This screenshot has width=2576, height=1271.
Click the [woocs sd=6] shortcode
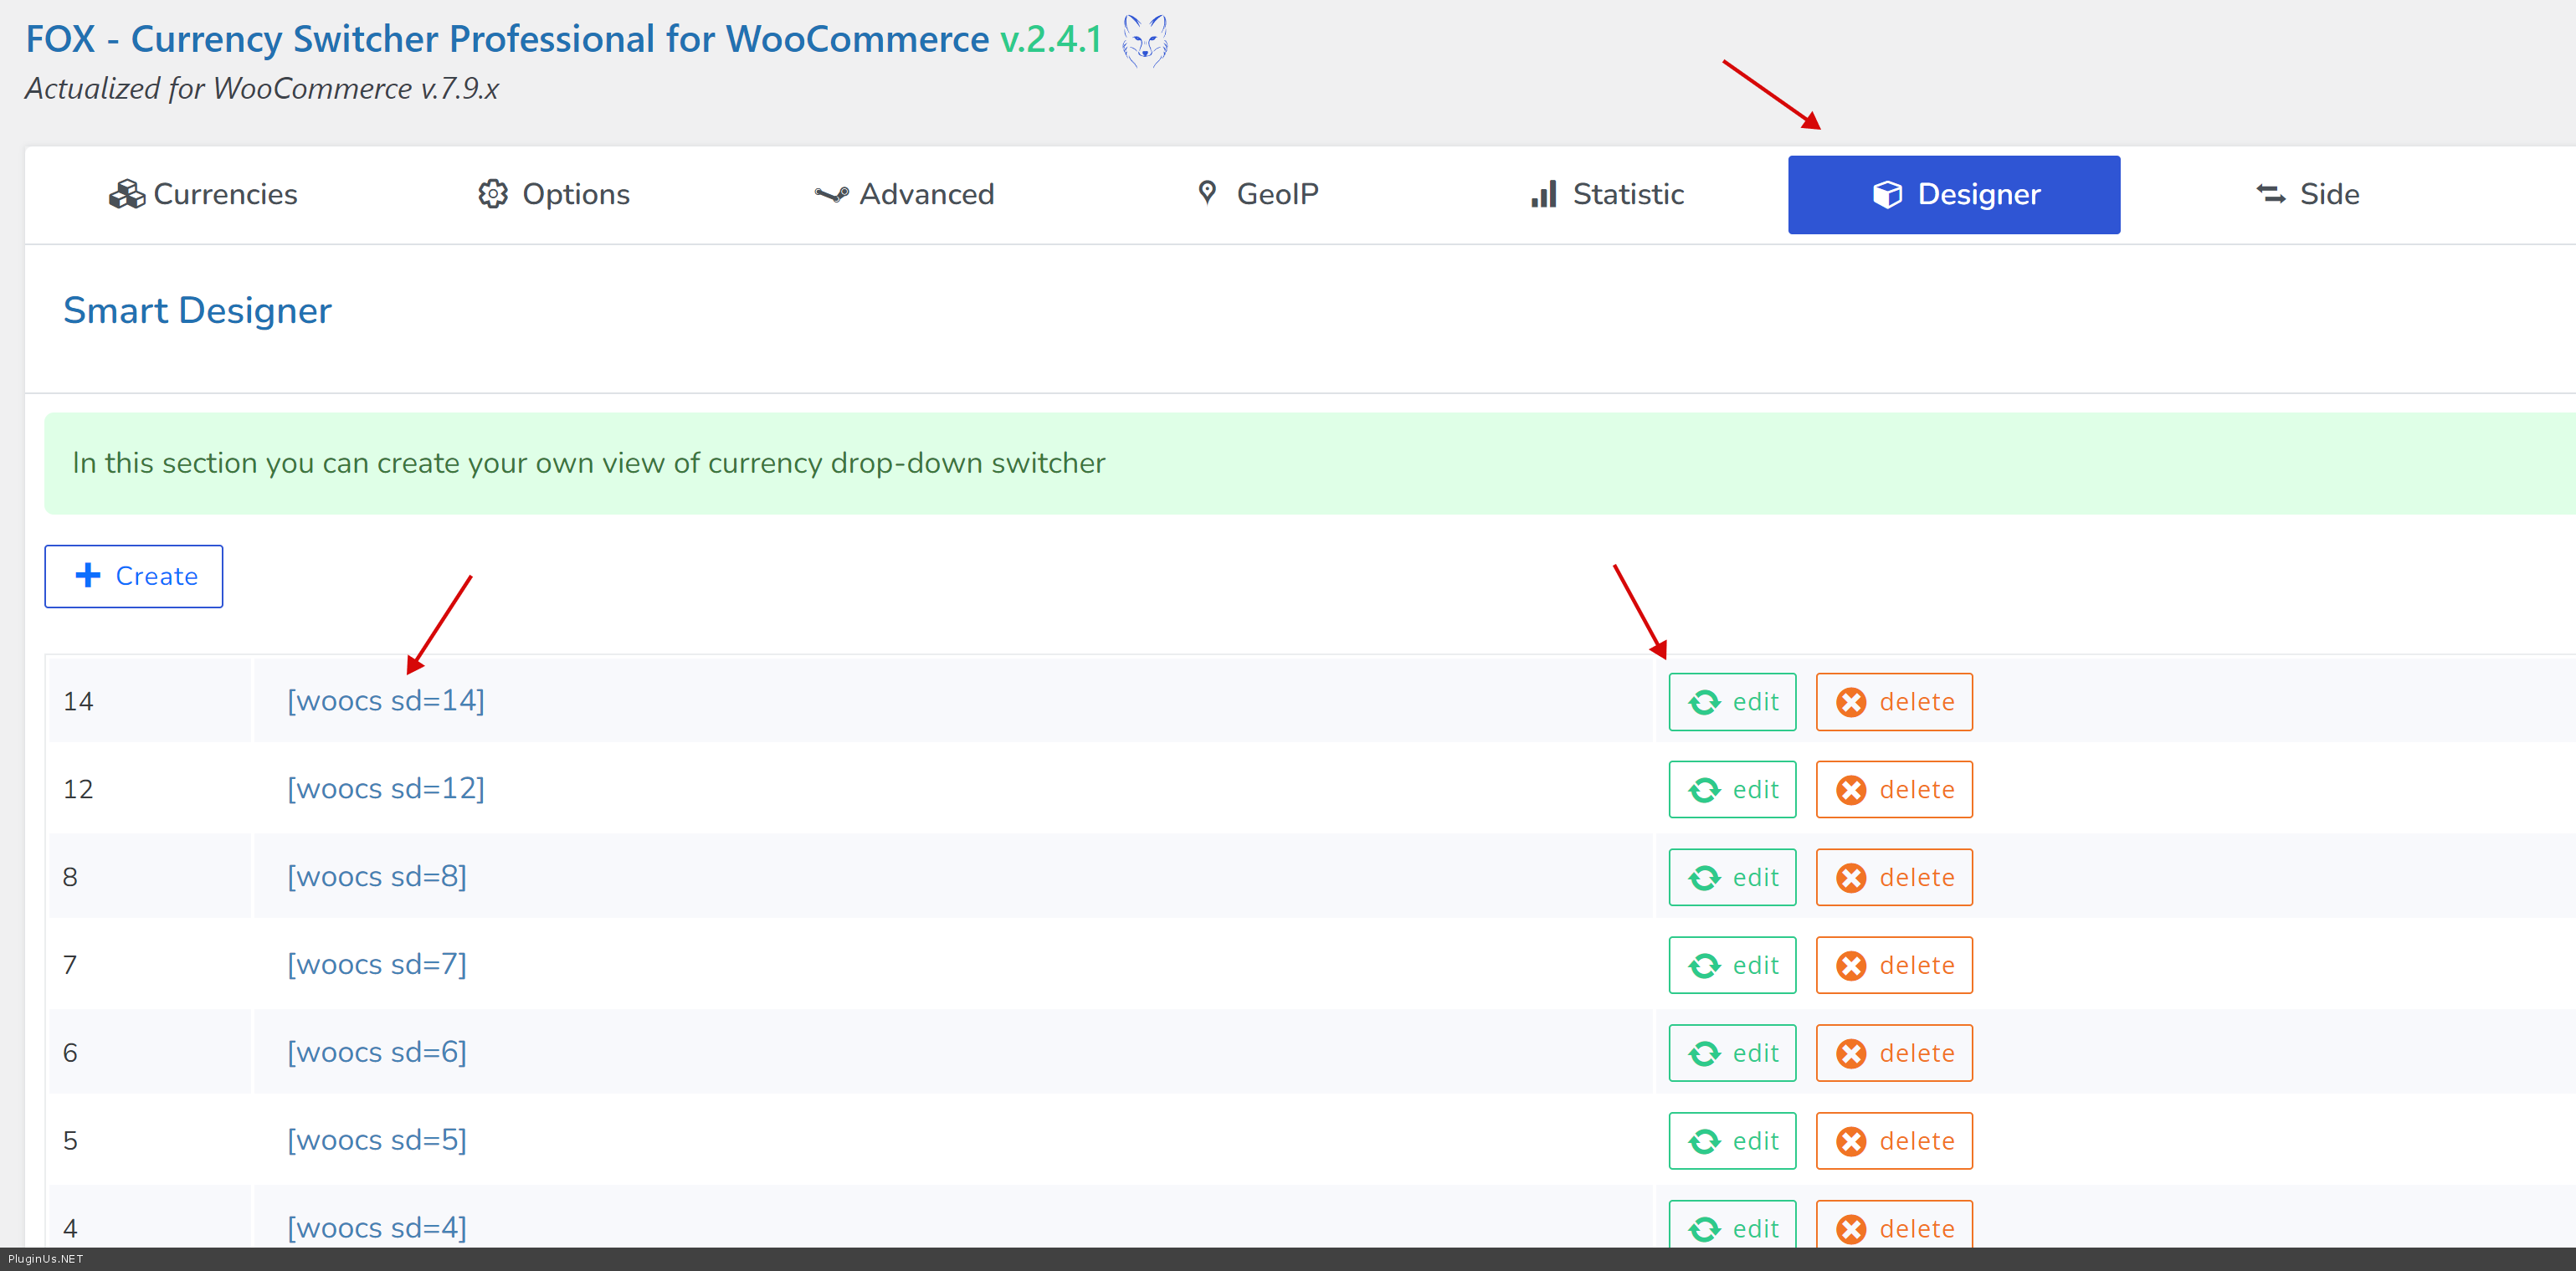pyautogui.click(x=377, y=1052)
